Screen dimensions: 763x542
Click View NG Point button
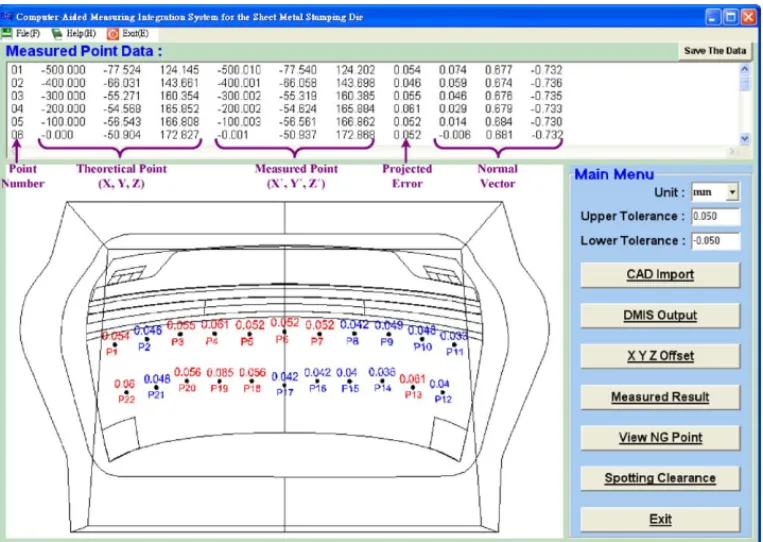click(x=660, y=437)
